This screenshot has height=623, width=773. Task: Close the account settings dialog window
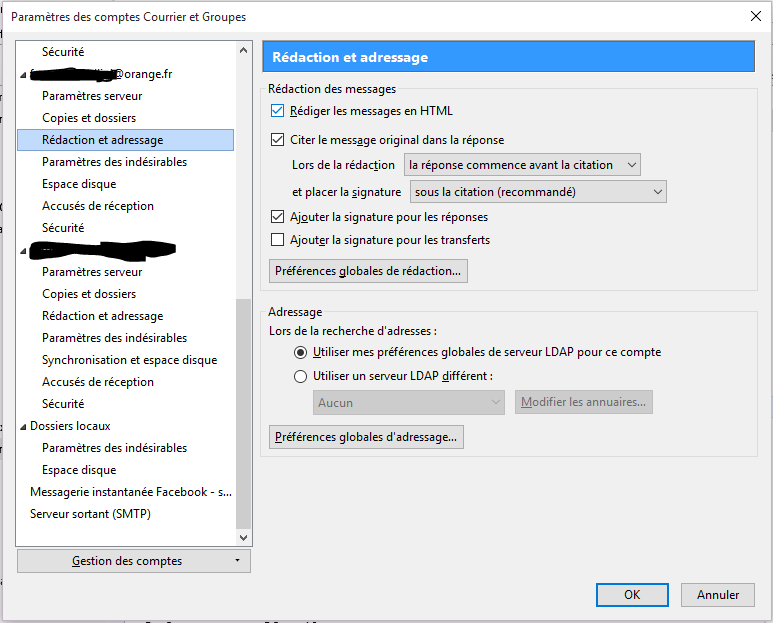point(755,16)
